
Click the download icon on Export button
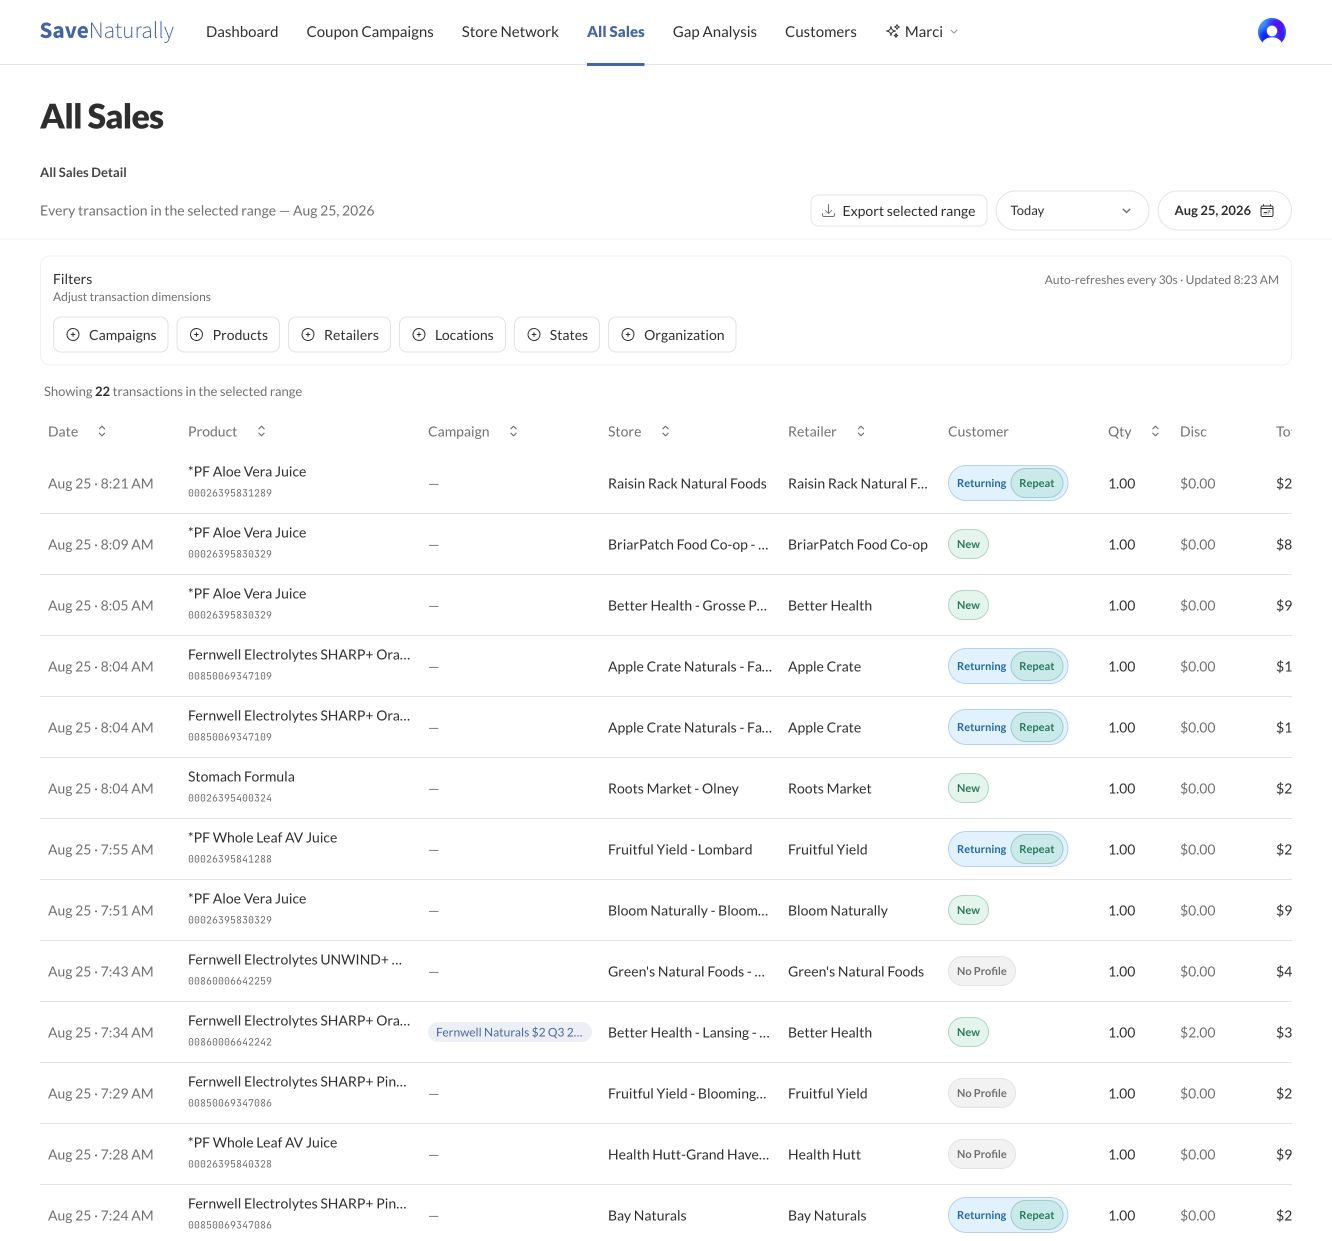(x=828, y=211)
